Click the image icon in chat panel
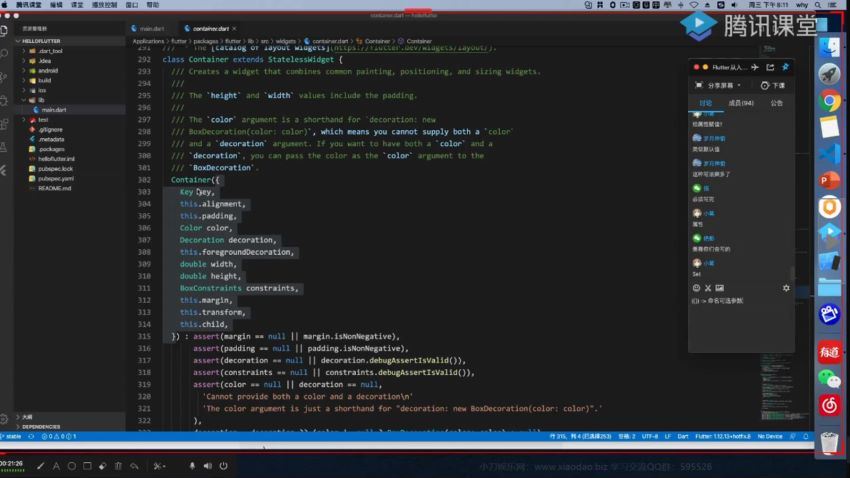 (x=719, y=288)
